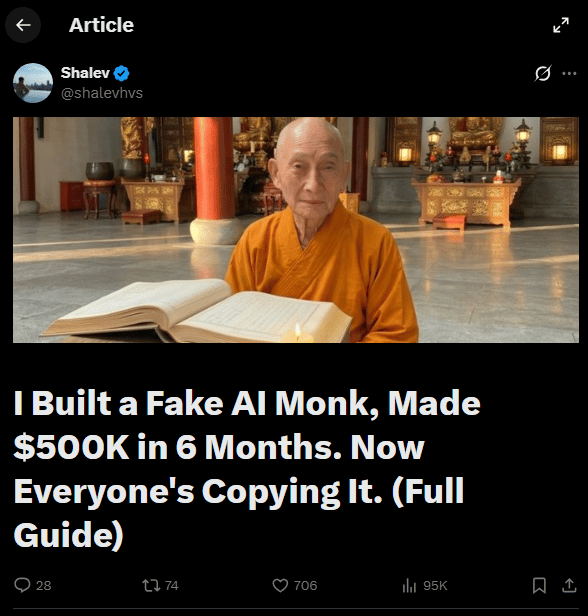Repost using the arrows icon

[151, 585]
